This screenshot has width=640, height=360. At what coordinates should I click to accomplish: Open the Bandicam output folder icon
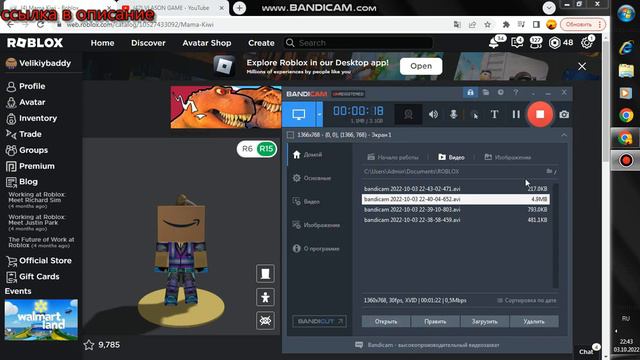[485, 93]
